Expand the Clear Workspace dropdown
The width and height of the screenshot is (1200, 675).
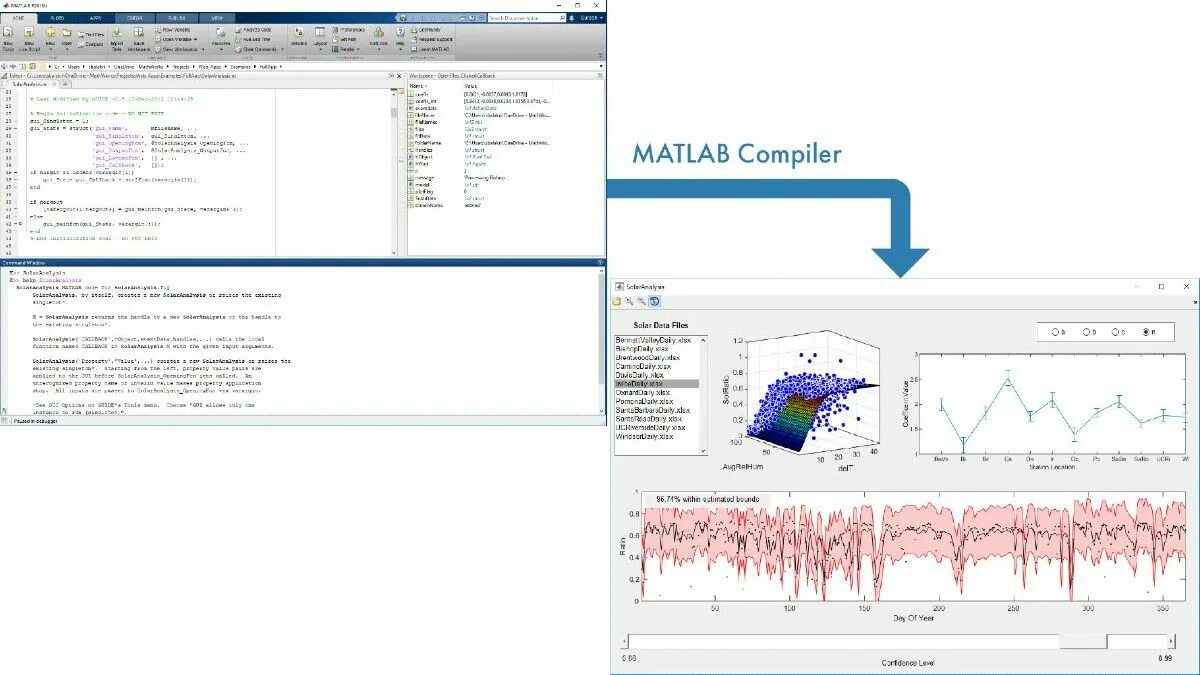[203, 48]
